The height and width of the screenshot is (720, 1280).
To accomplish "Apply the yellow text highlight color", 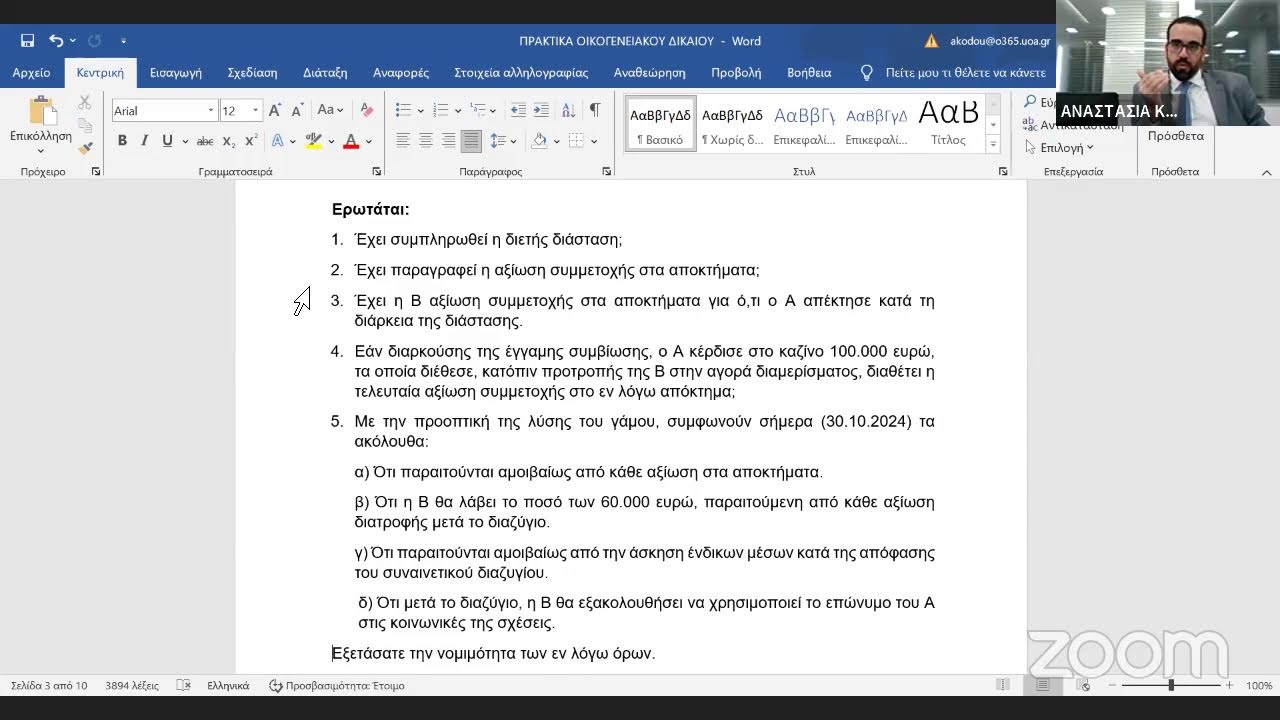I will (314, 141).
